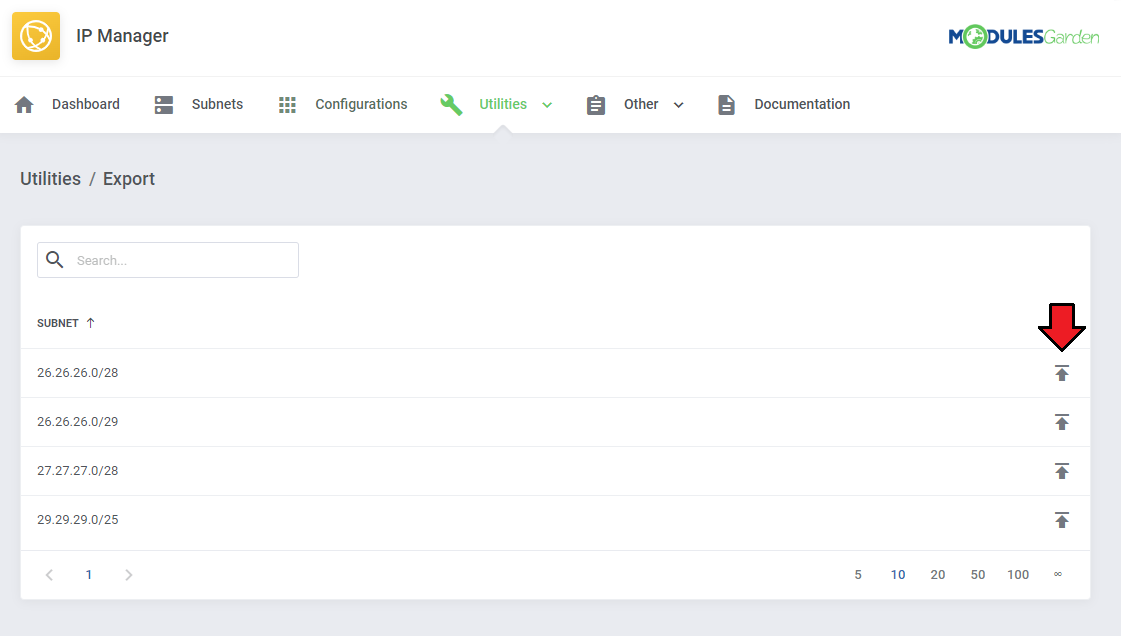Select page number 1
This screenshot has width=1121, height=636.
(89, 575)
